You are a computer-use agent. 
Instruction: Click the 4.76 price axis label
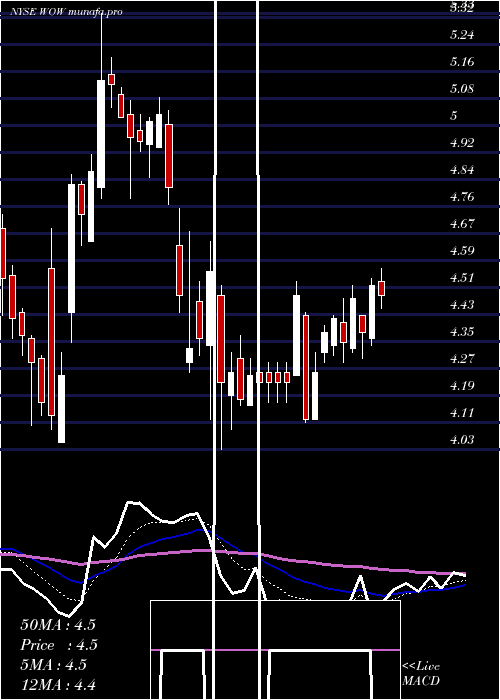point(462,196)
